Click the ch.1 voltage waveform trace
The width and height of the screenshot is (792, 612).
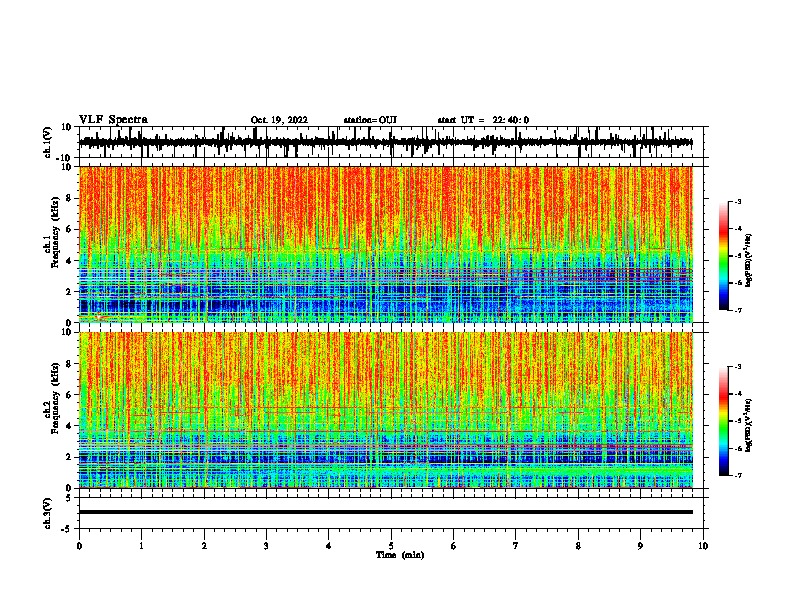385,142
